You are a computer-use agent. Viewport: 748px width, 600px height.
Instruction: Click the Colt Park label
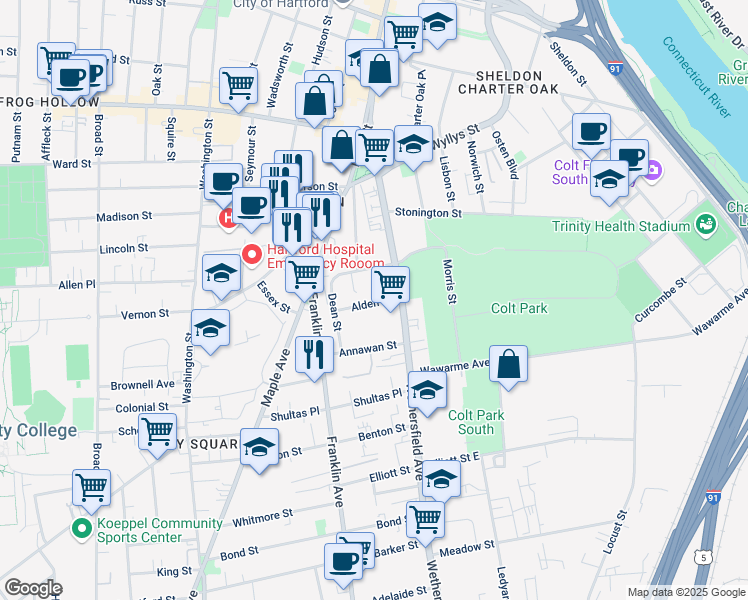(519, 308)
